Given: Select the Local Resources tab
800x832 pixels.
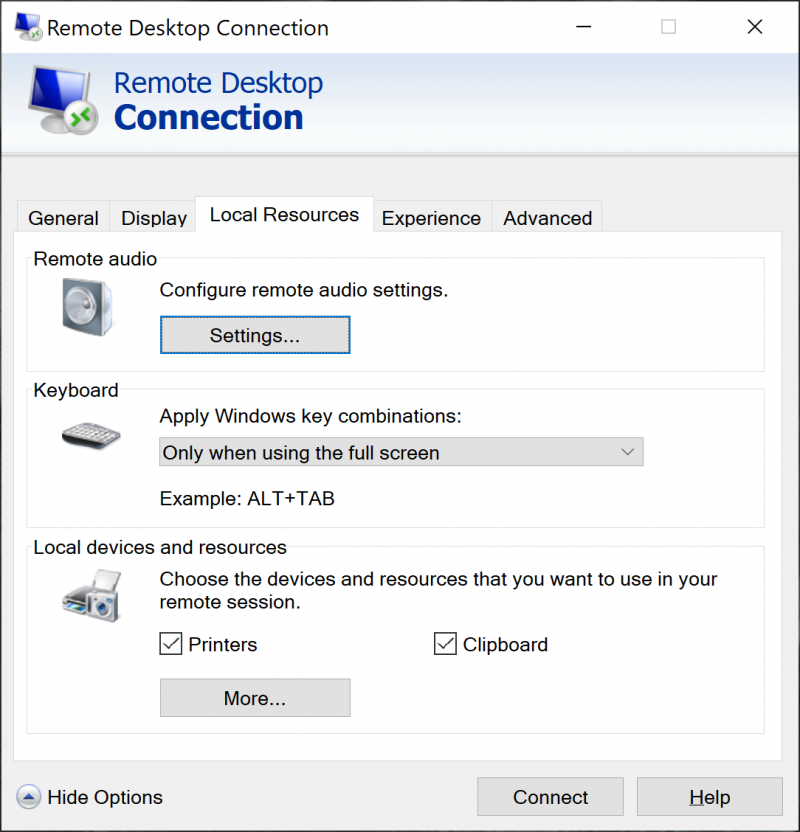Looking at the screenshot, I should (x=284, y=214).
